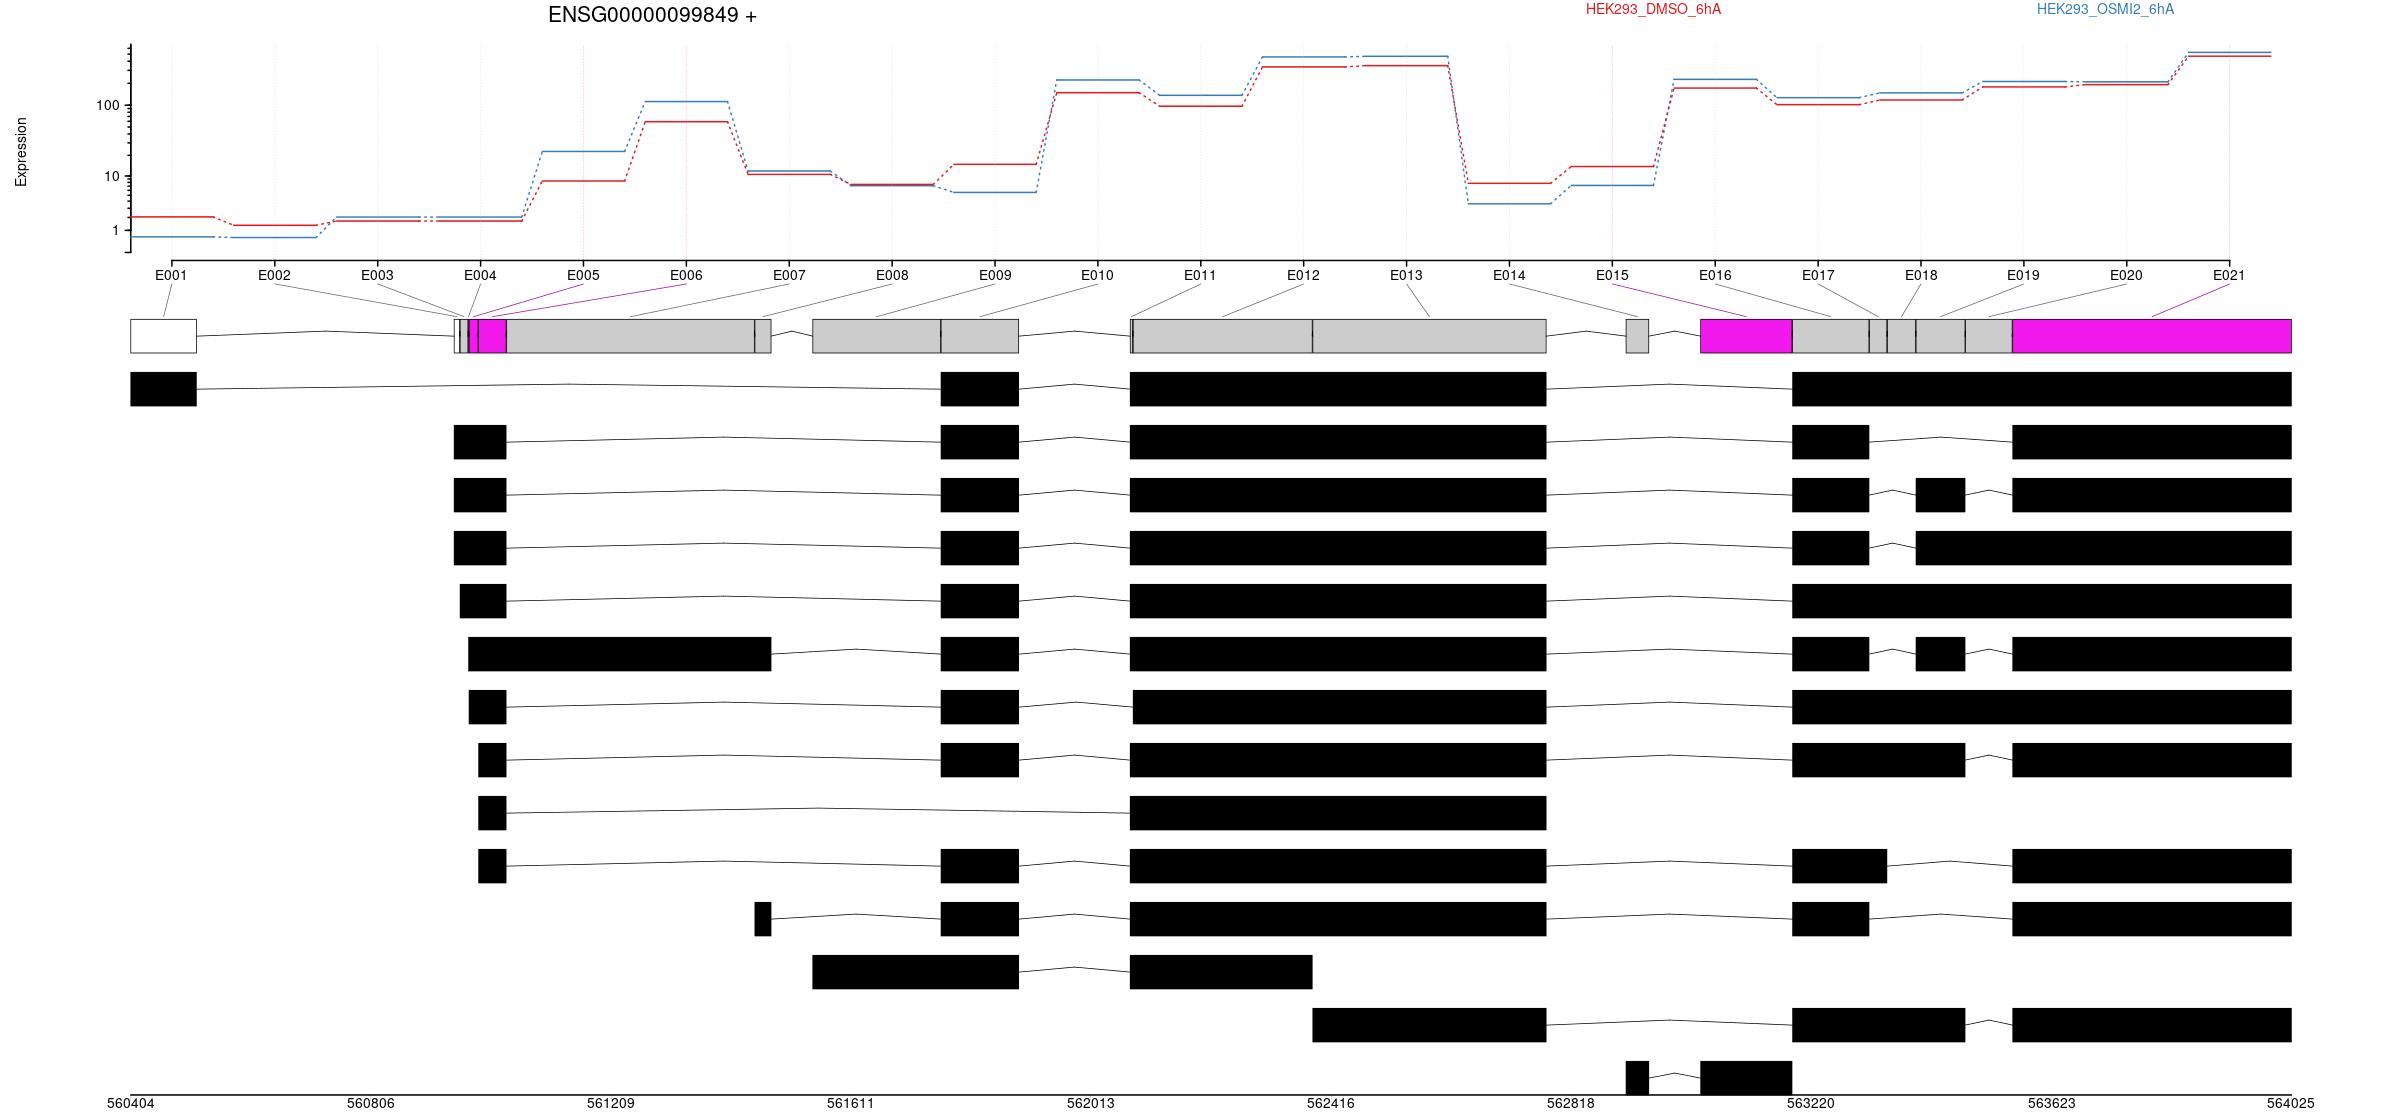Viewport: 2400px width, 1120px height.
Task: Click genomic coordinate 562013 on the x-axis
Action: [x=1091, y=1104]
